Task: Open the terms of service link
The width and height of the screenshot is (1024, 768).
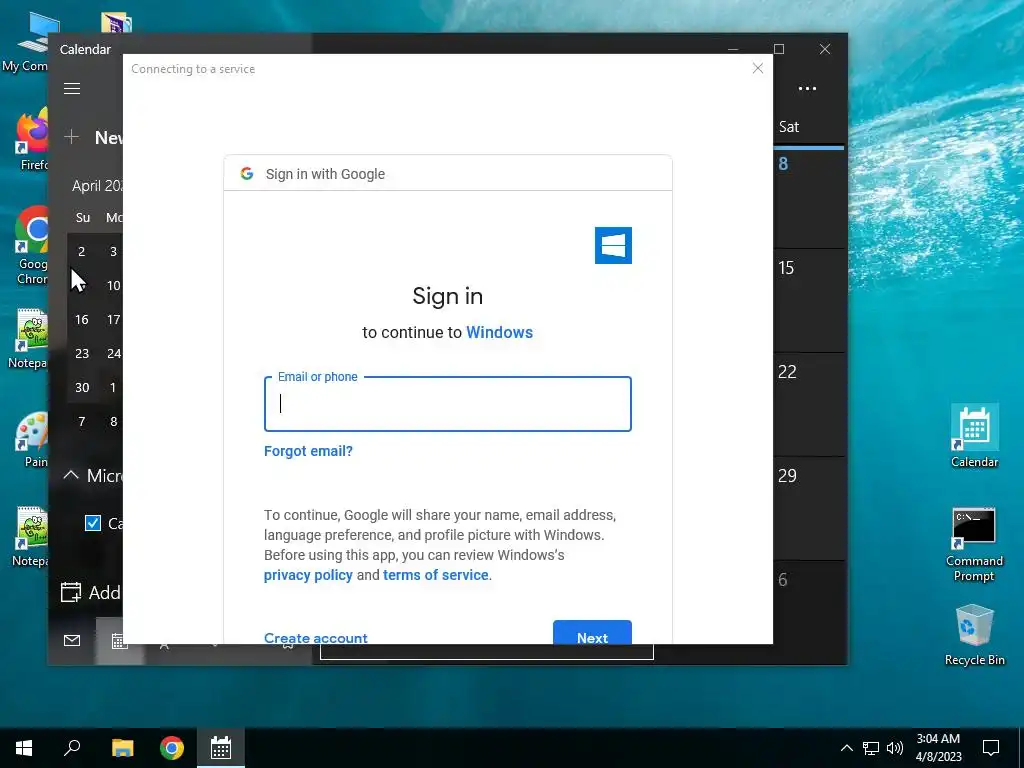Action: pos(436,575)
